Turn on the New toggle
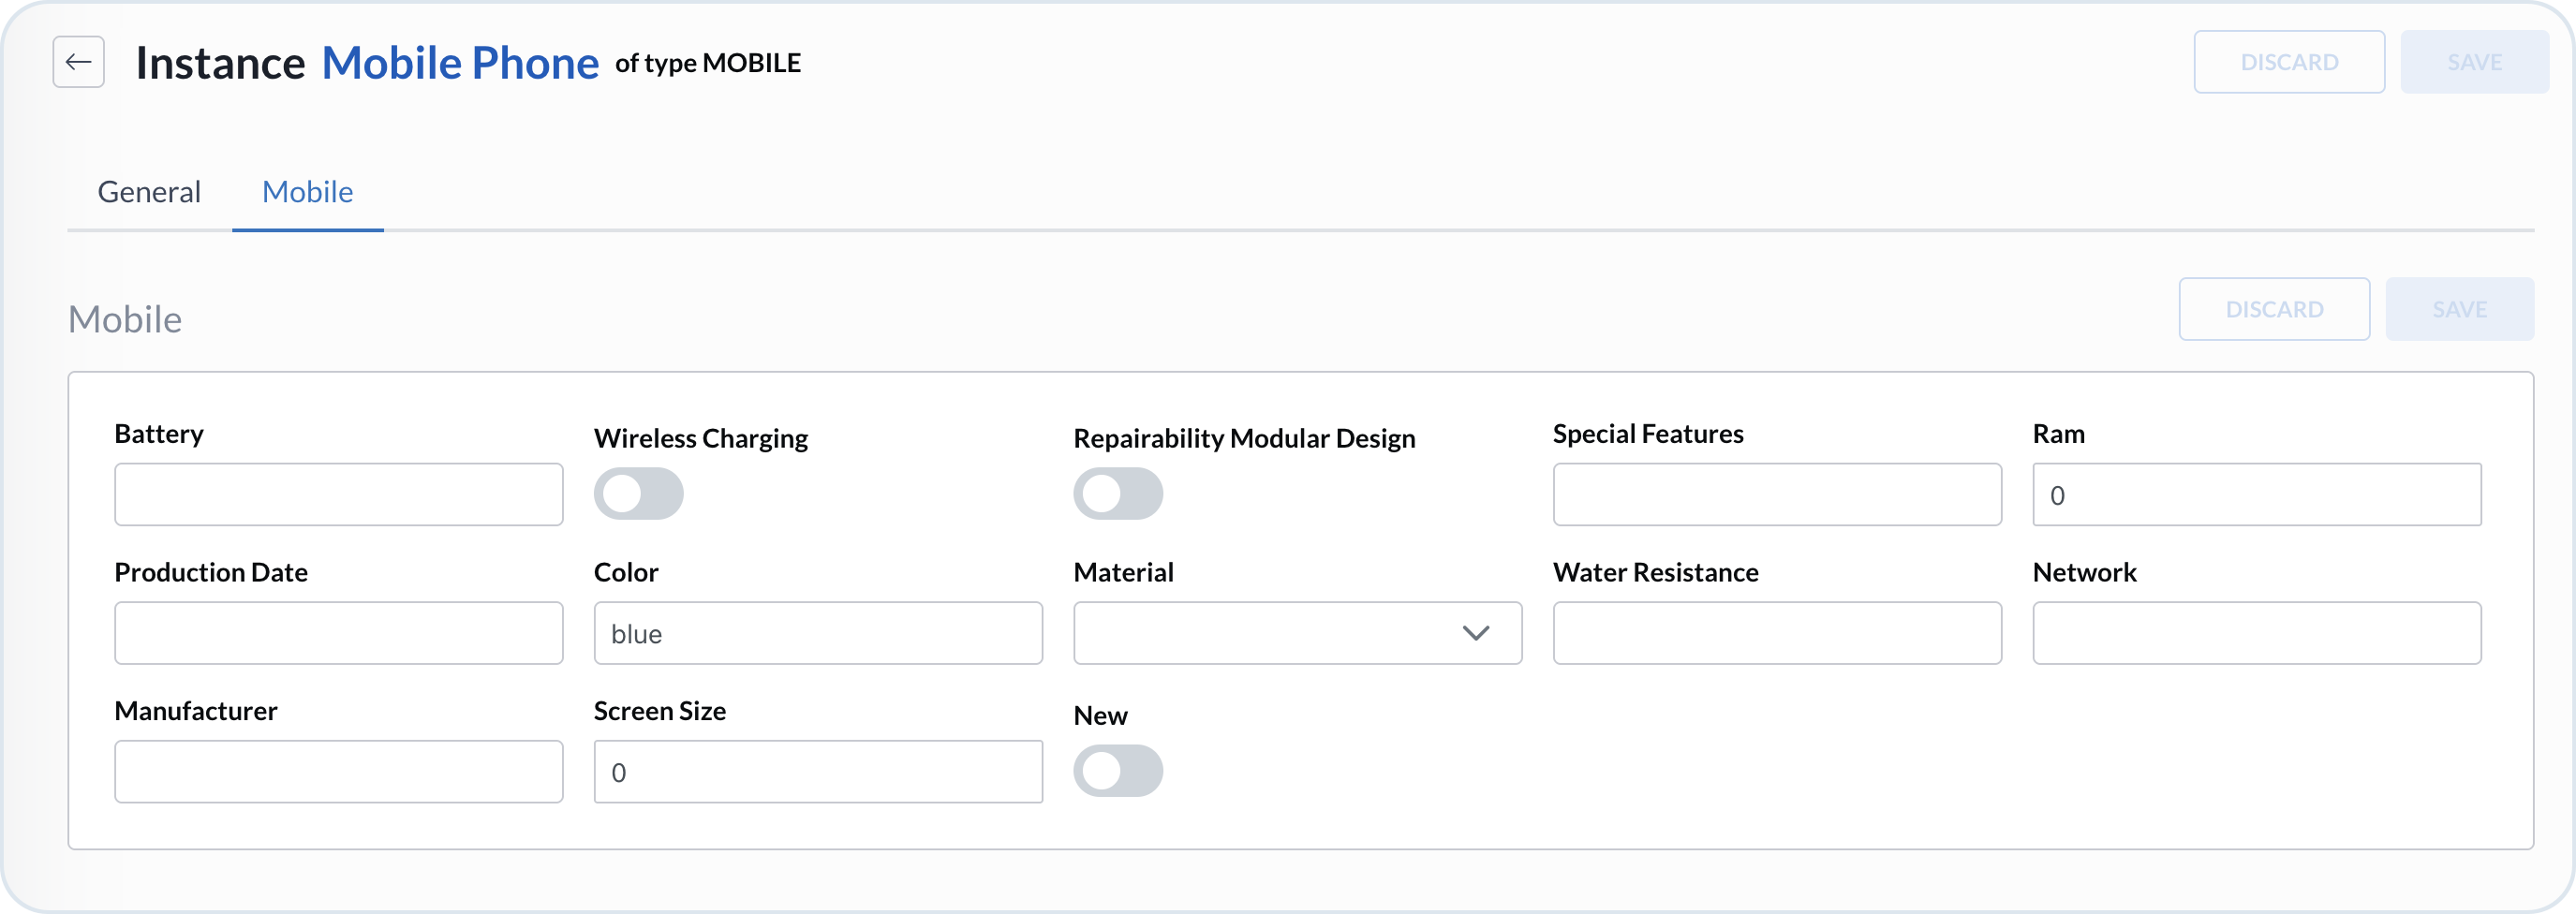Screen dimensions: 2576x914 tap(1119, 771)
